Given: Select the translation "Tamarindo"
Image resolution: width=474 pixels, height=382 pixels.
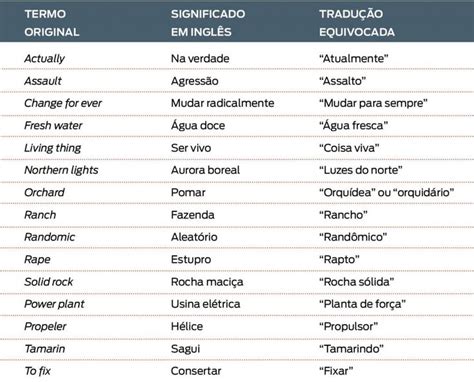Looking at the screenshot, I should pos(351,349).
